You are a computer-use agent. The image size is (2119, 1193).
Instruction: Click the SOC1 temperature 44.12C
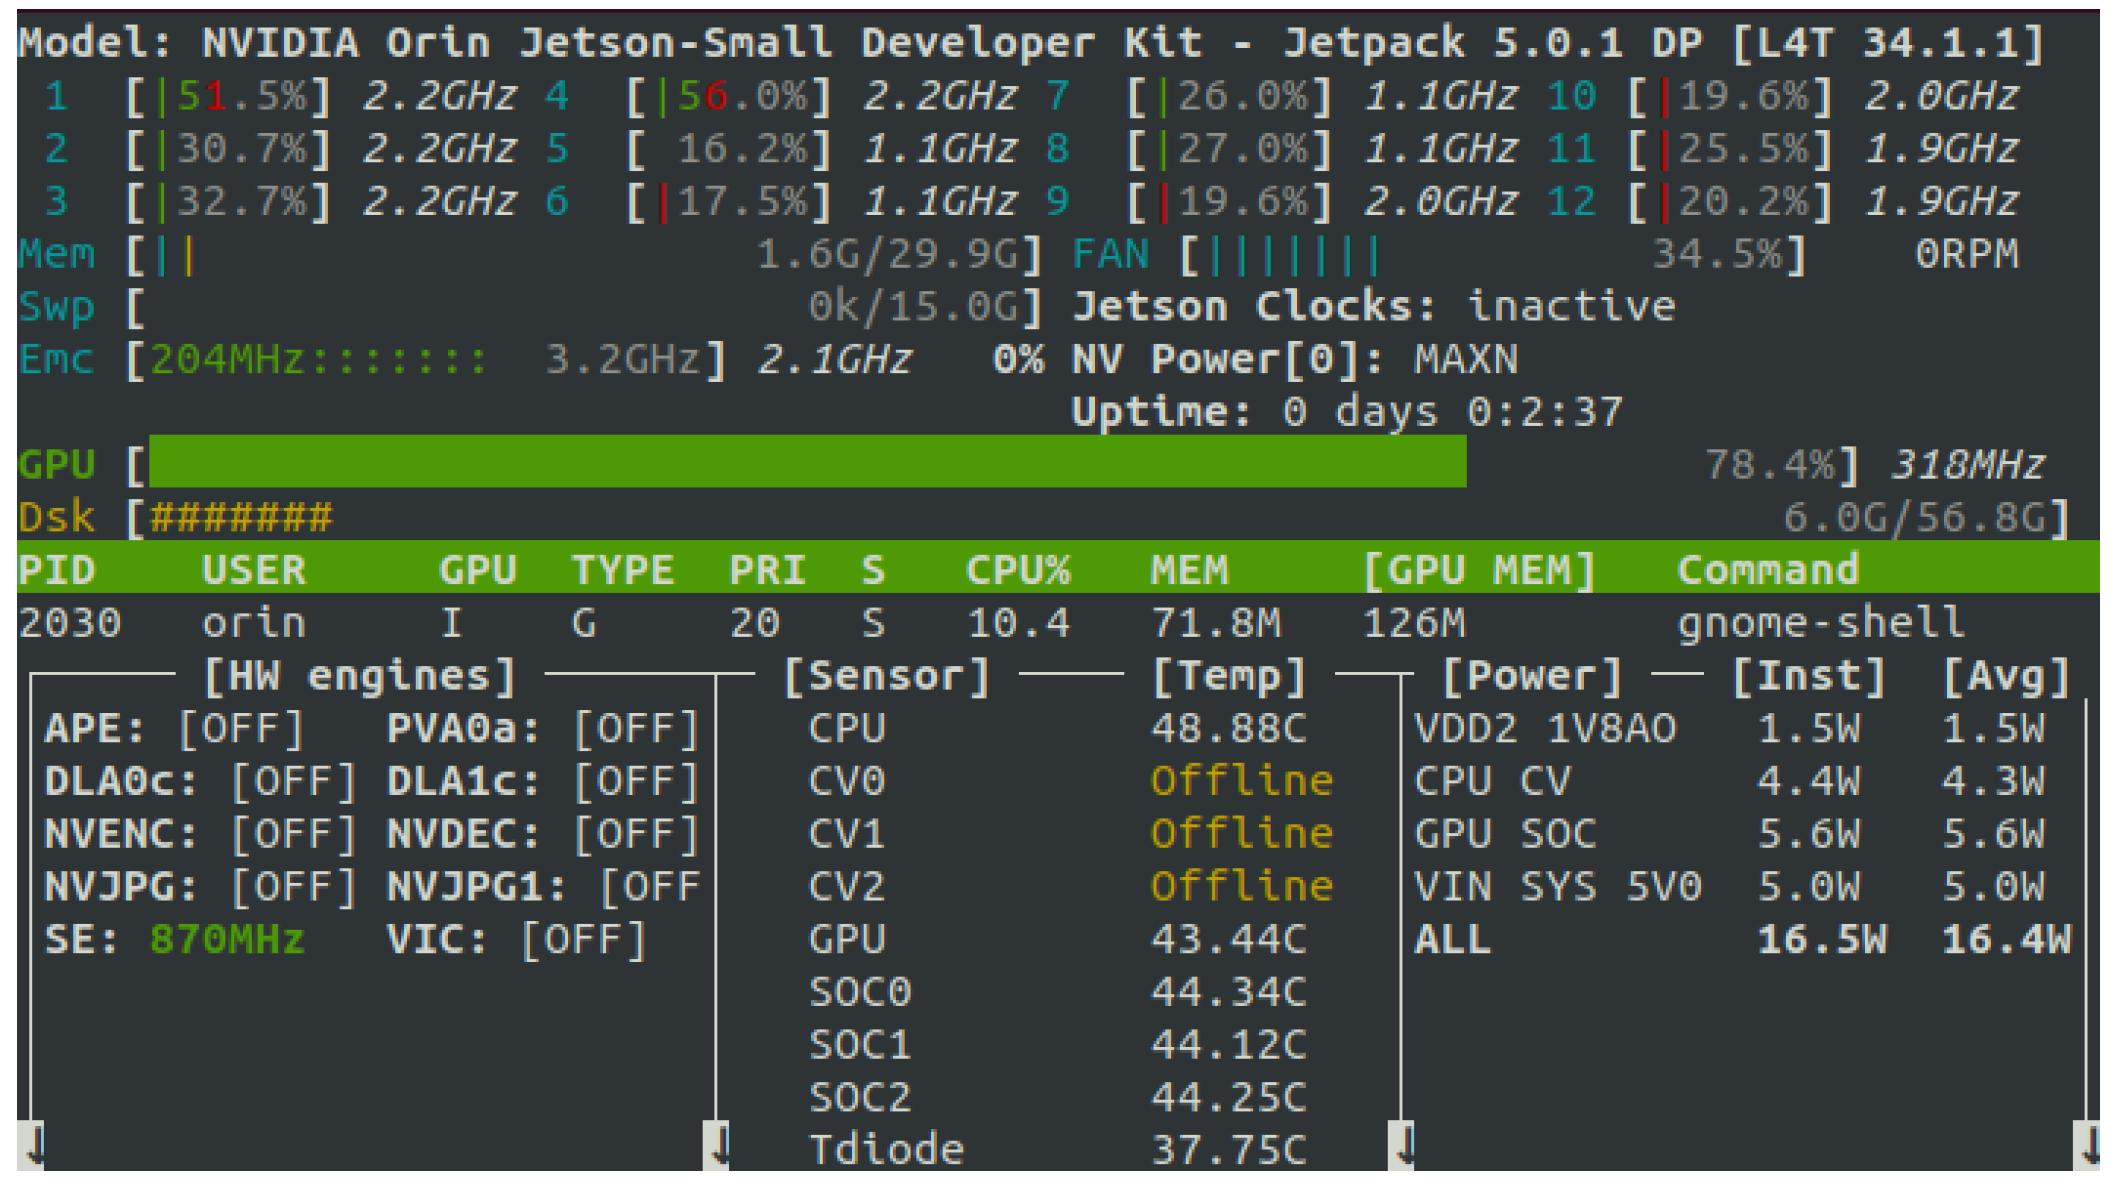pyautogui.click(x=1229, y=1045)
